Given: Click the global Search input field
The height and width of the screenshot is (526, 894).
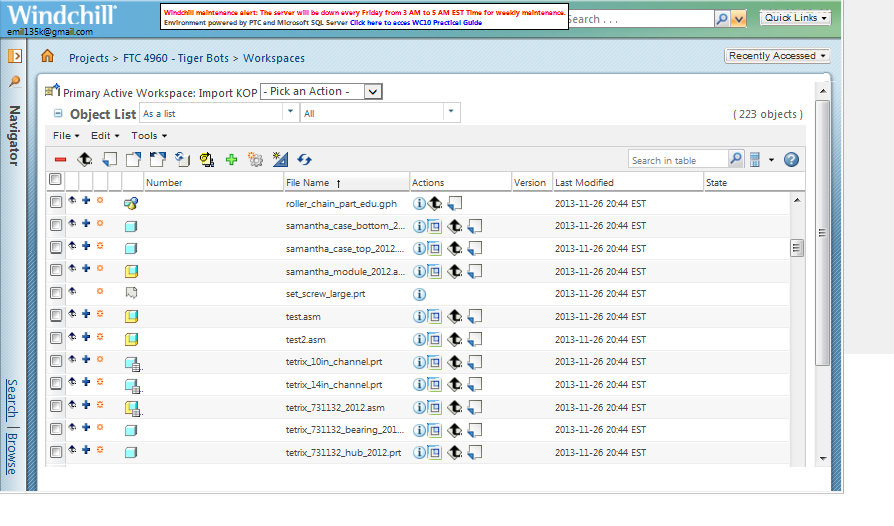Looking at the screenshot, I should coord(641,19).
